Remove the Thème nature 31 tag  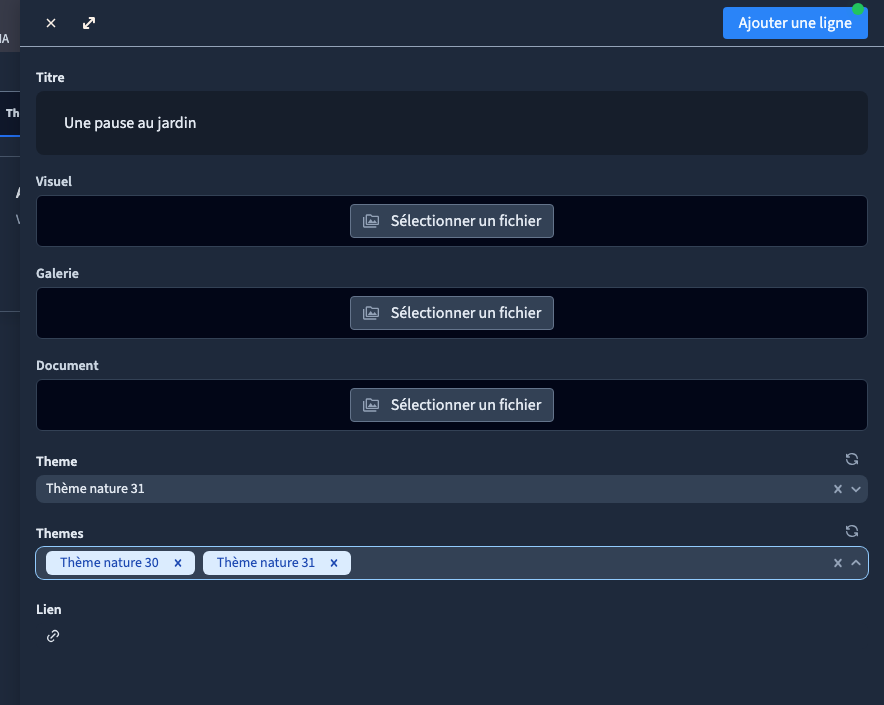point(334,563)
